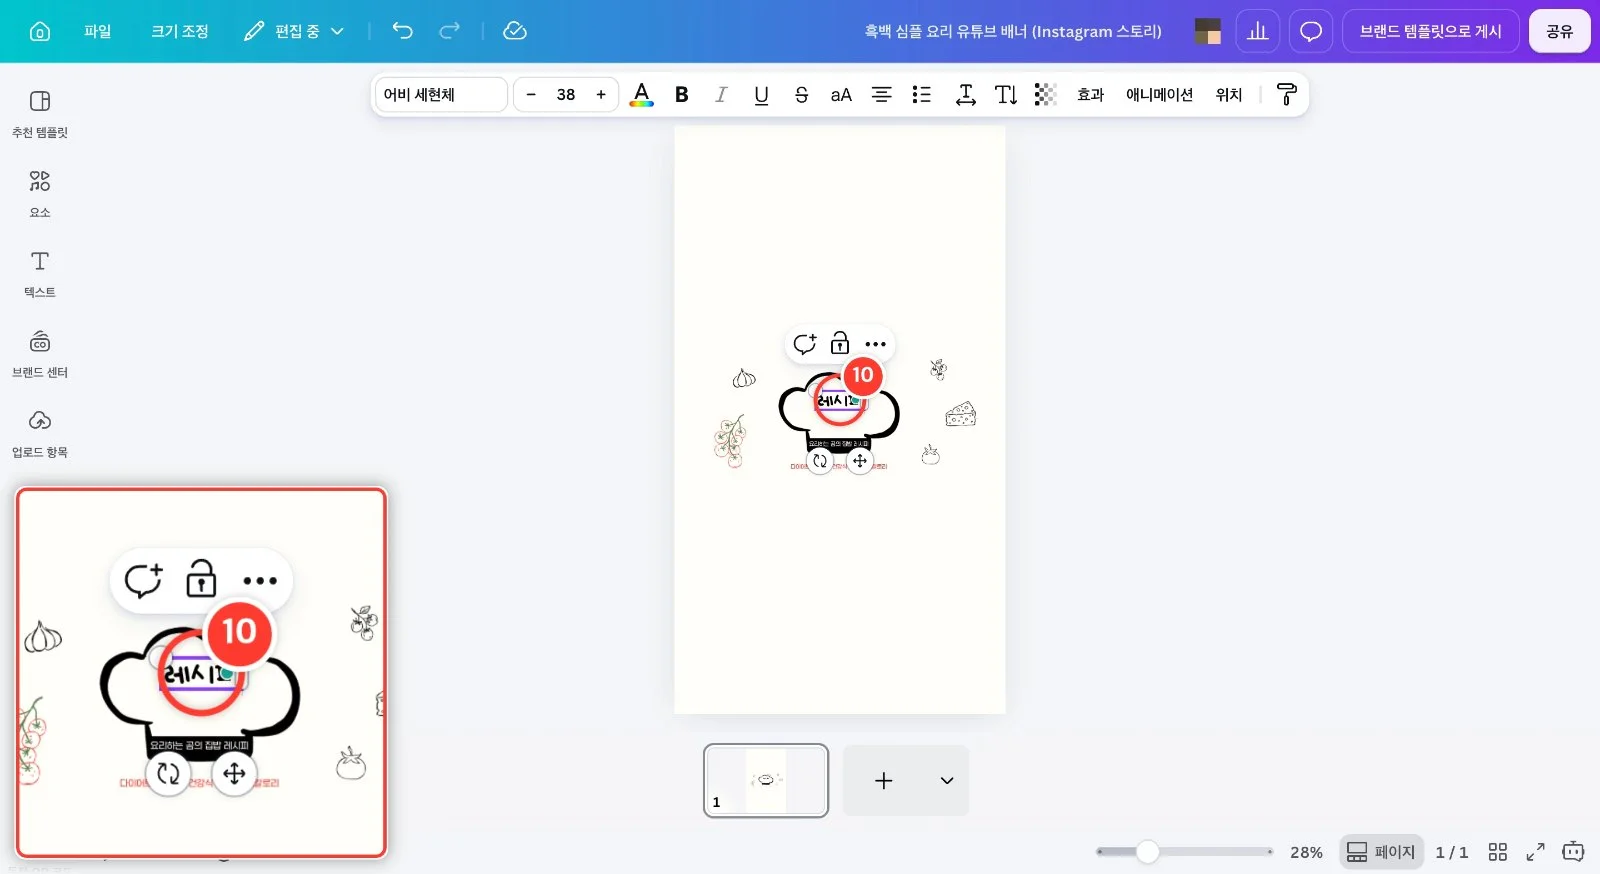This screenshot has width=1600, height=874.
Task: Open the comments speech bubble icon
Action: click(1310, 31)
